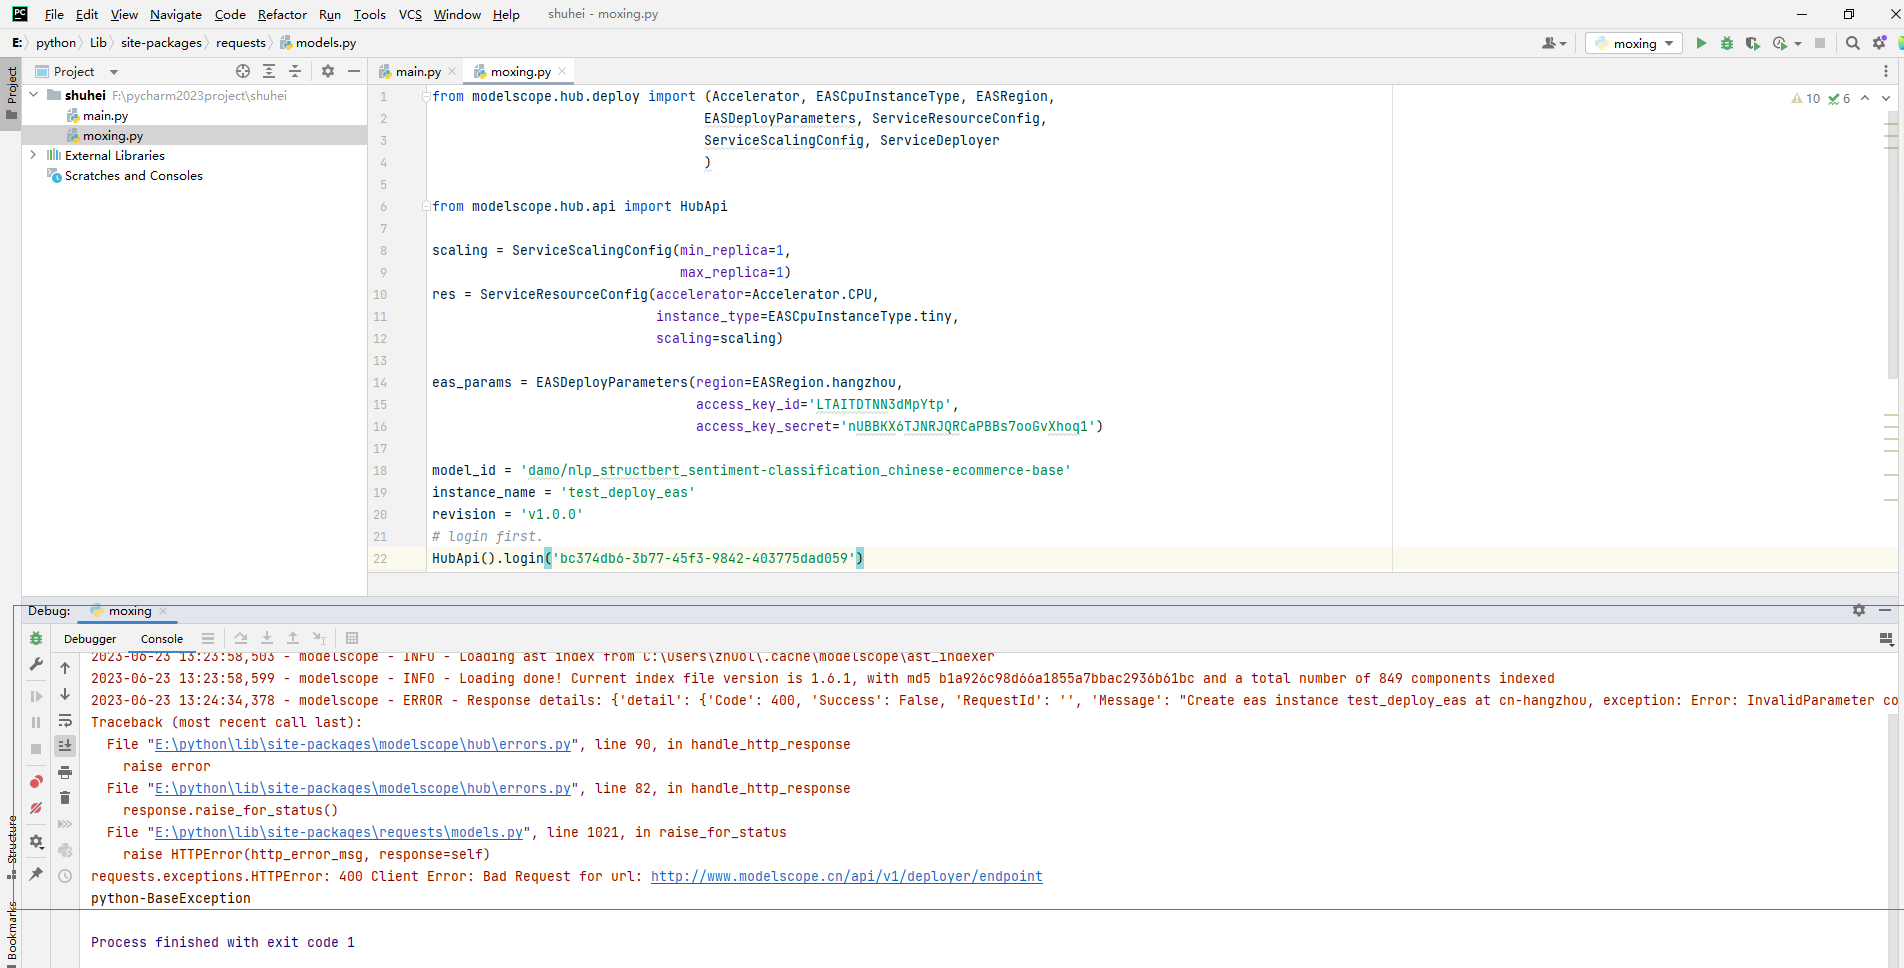The image size is (1904, 968).
Task: Go to next highlighted error arrow
Action: 1886,98
